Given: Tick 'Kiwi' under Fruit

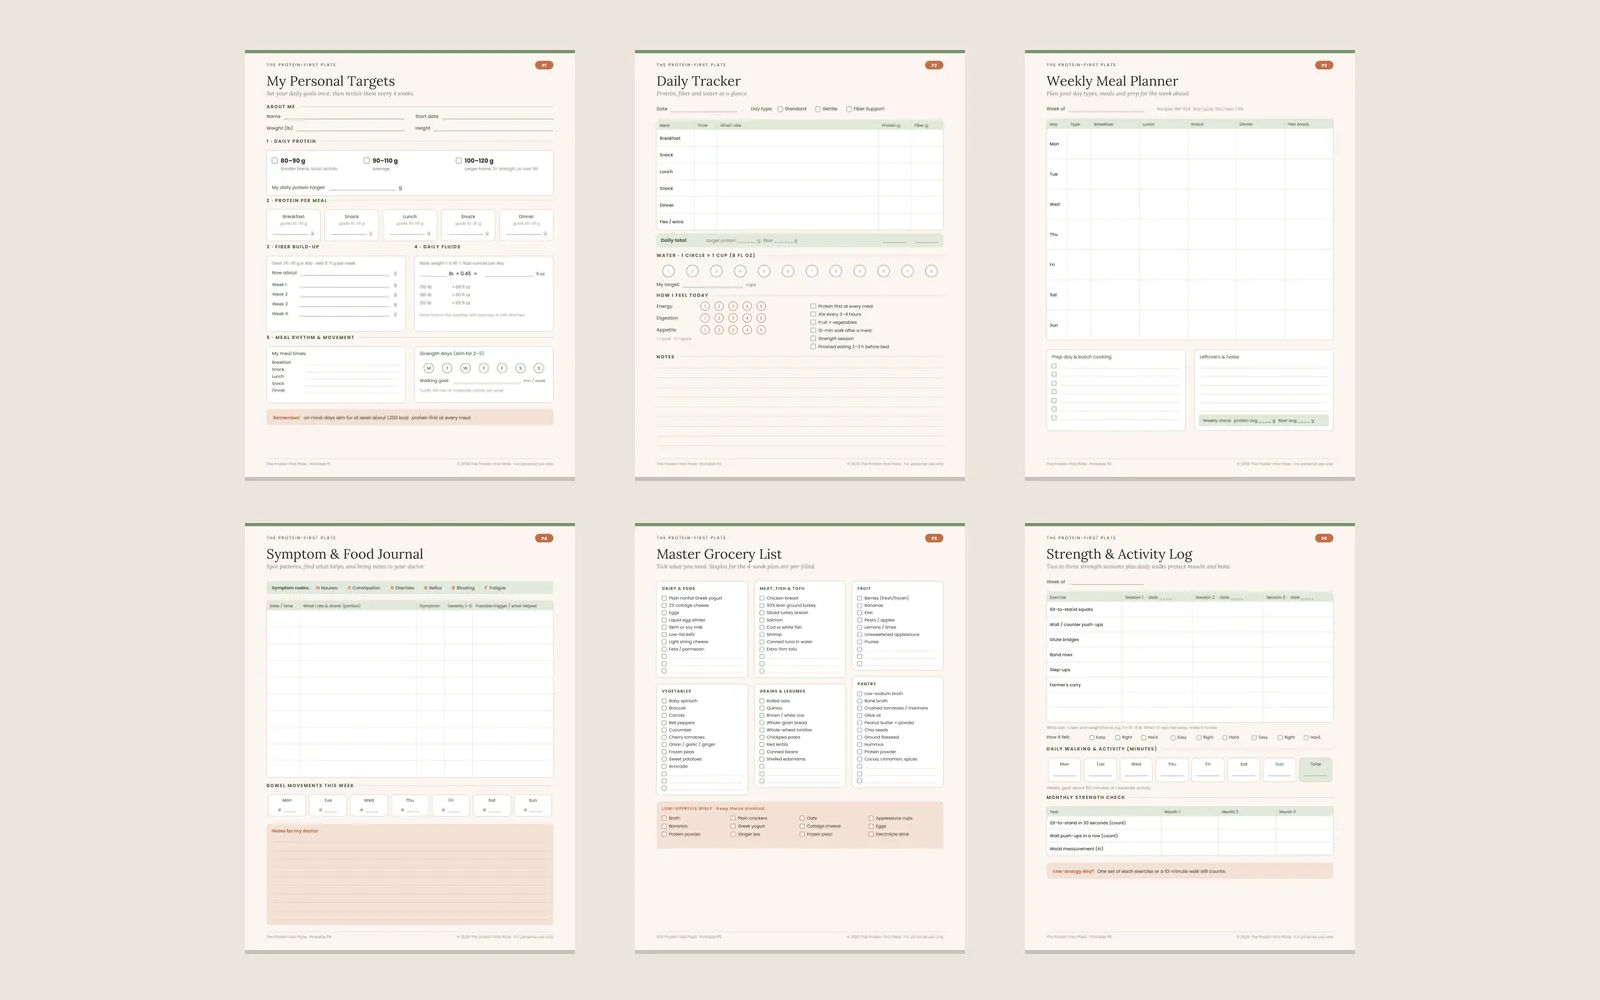Looking at the screenshot, I should click(860, 613).
